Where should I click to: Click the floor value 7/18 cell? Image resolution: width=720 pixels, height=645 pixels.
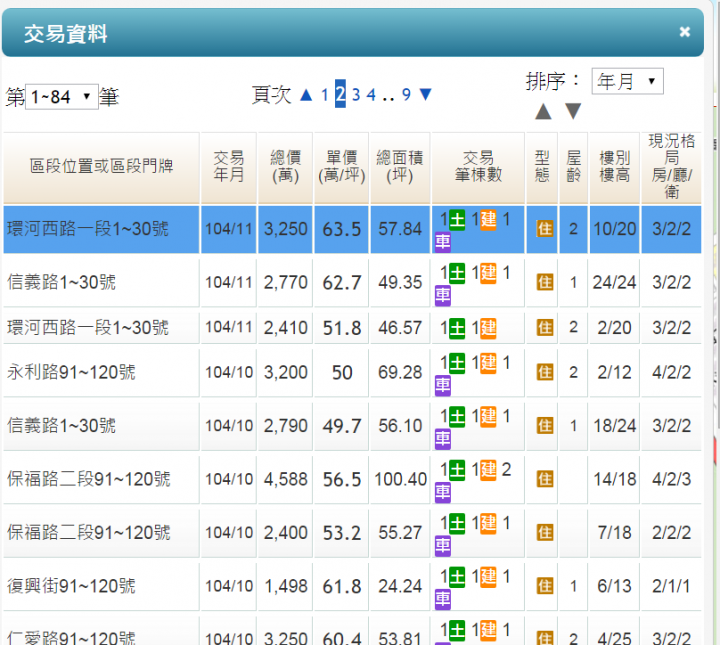point(614,533)
